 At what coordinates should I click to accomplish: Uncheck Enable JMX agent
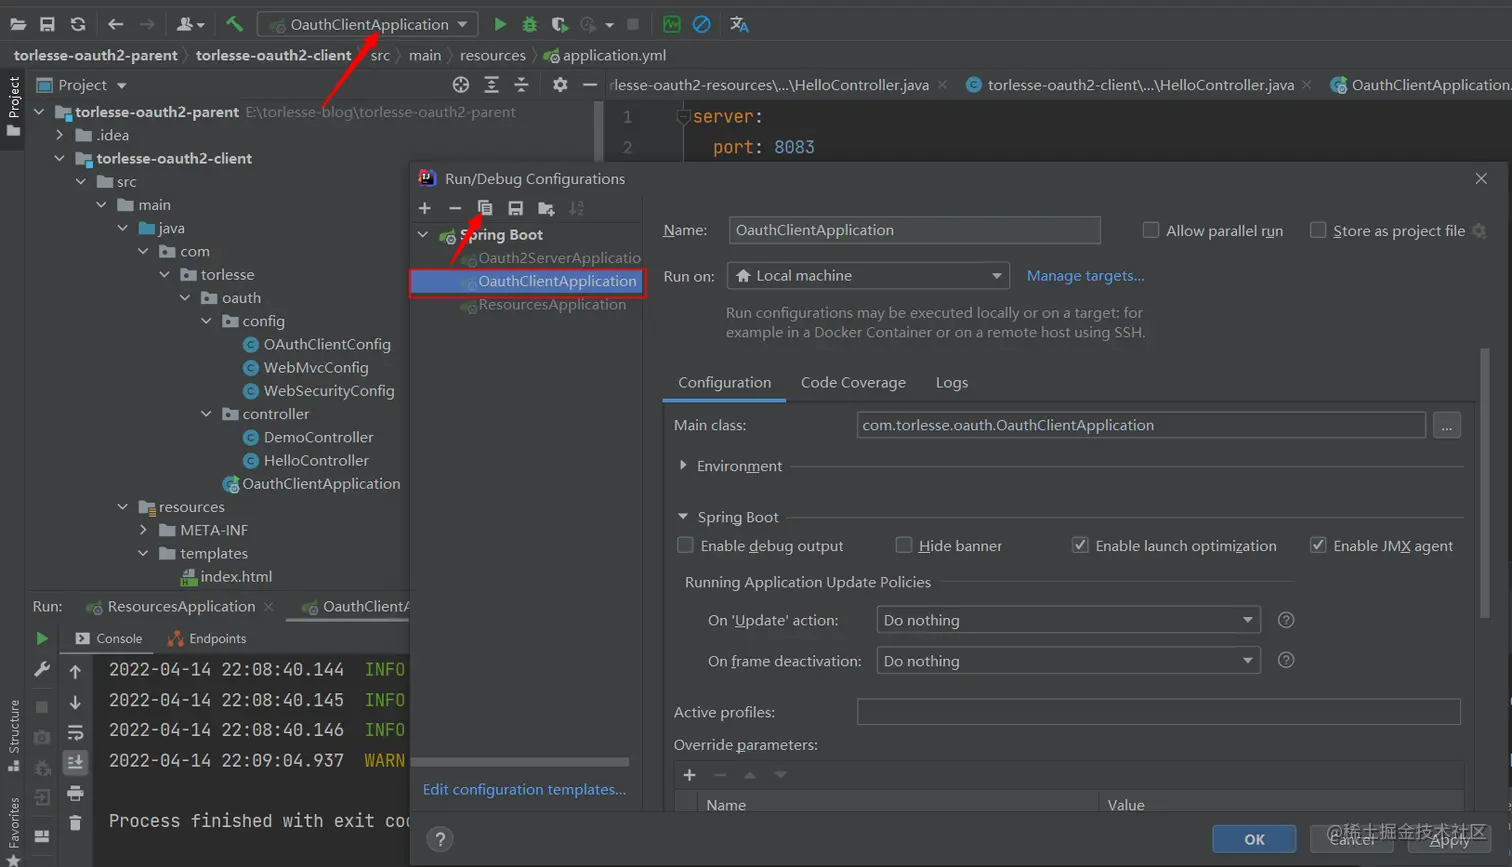(x=1318, y=545)
